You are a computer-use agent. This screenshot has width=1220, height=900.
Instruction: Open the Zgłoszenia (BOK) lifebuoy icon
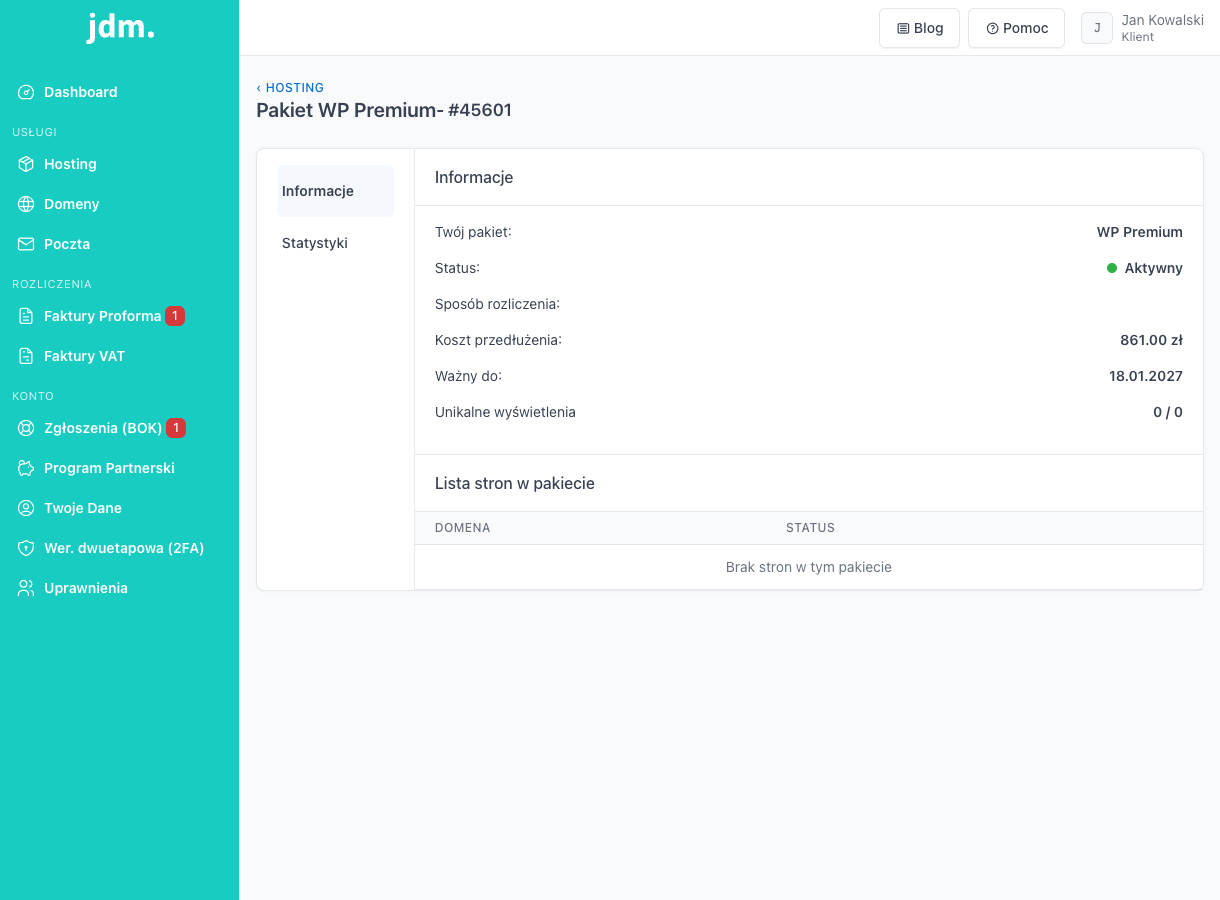tap(26, 428)
